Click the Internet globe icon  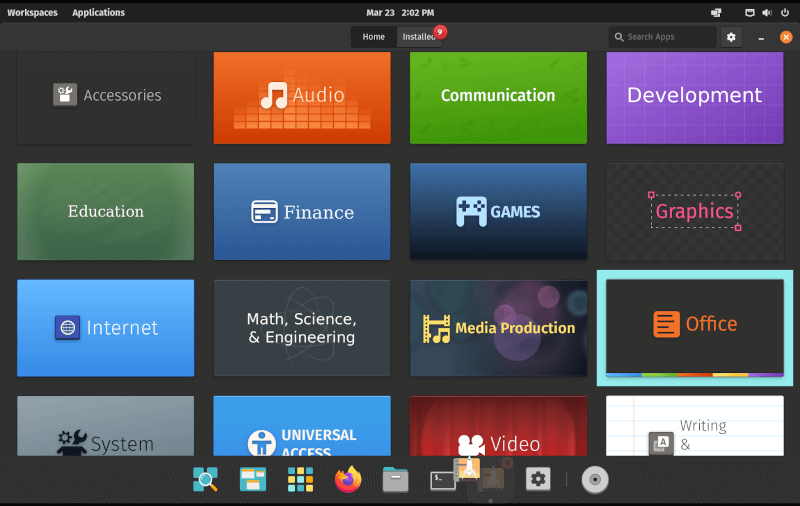[67, 328]
